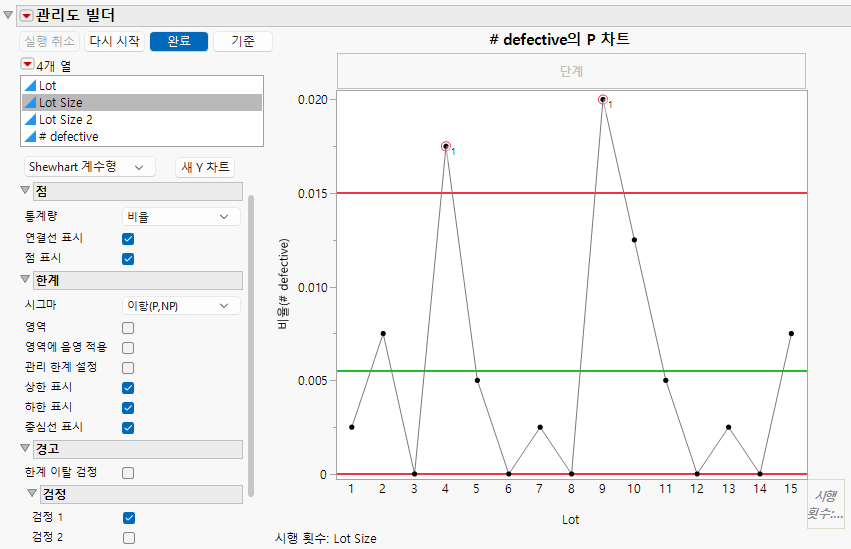Click the Y axis label 비율(# defective)
The height and width of the screenshot is (549, 851).
283,284
